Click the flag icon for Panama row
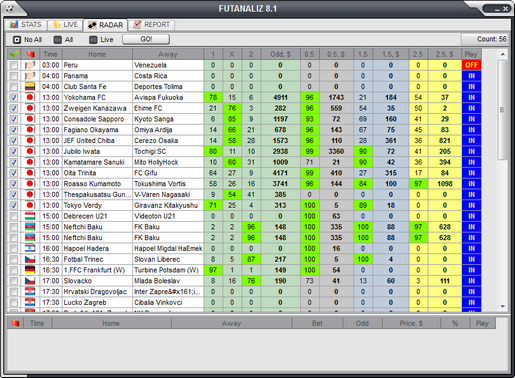 coord(30,76)
